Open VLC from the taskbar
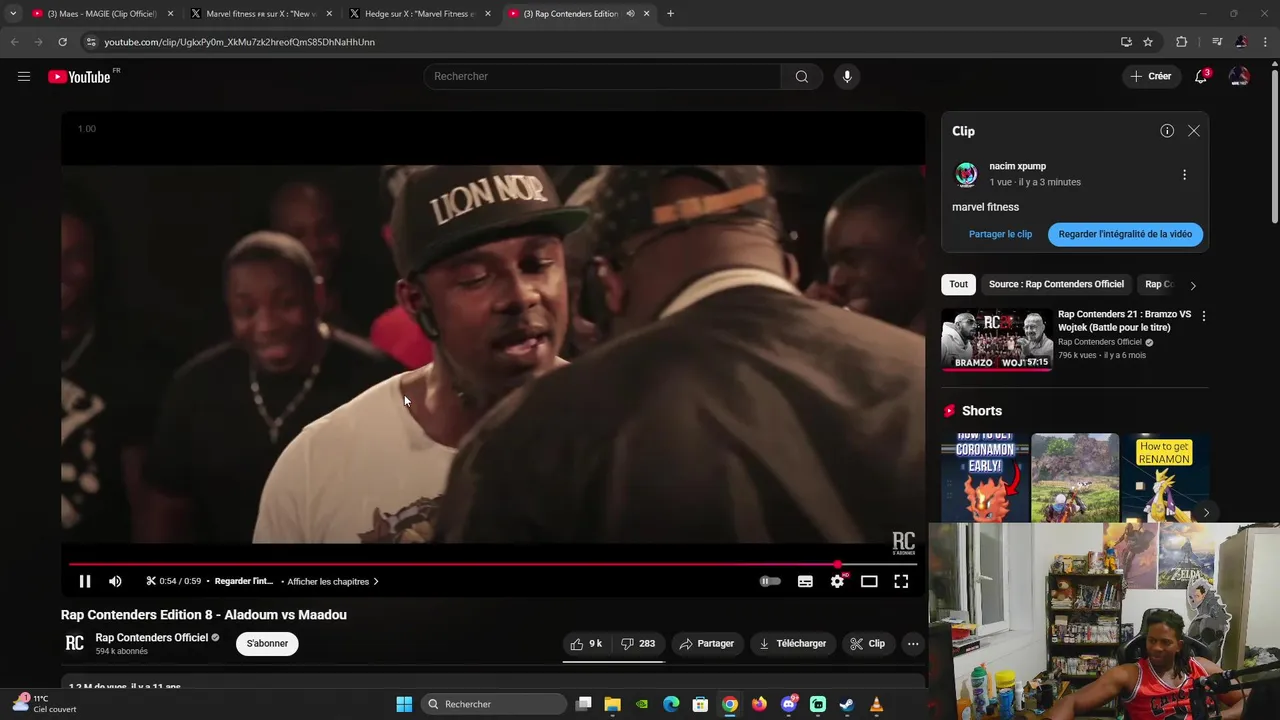The height and width of the screenshot is (720, 1280). pyautogui.click(x=876, y=704)
